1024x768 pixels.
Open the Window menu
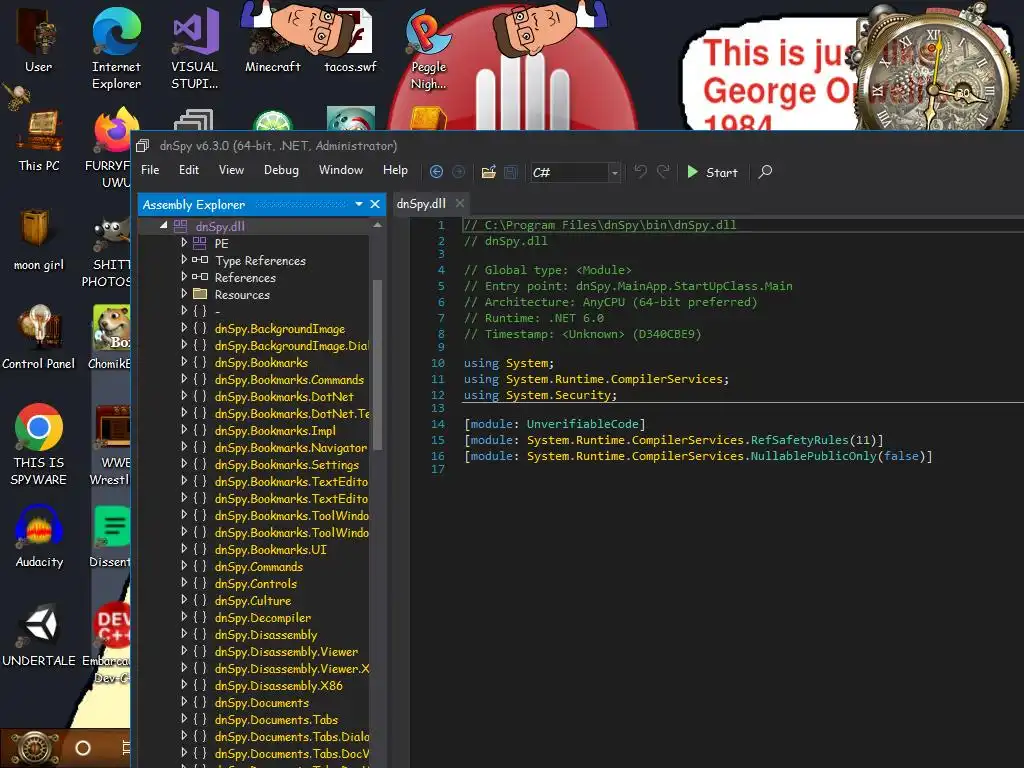pos(340,170)
